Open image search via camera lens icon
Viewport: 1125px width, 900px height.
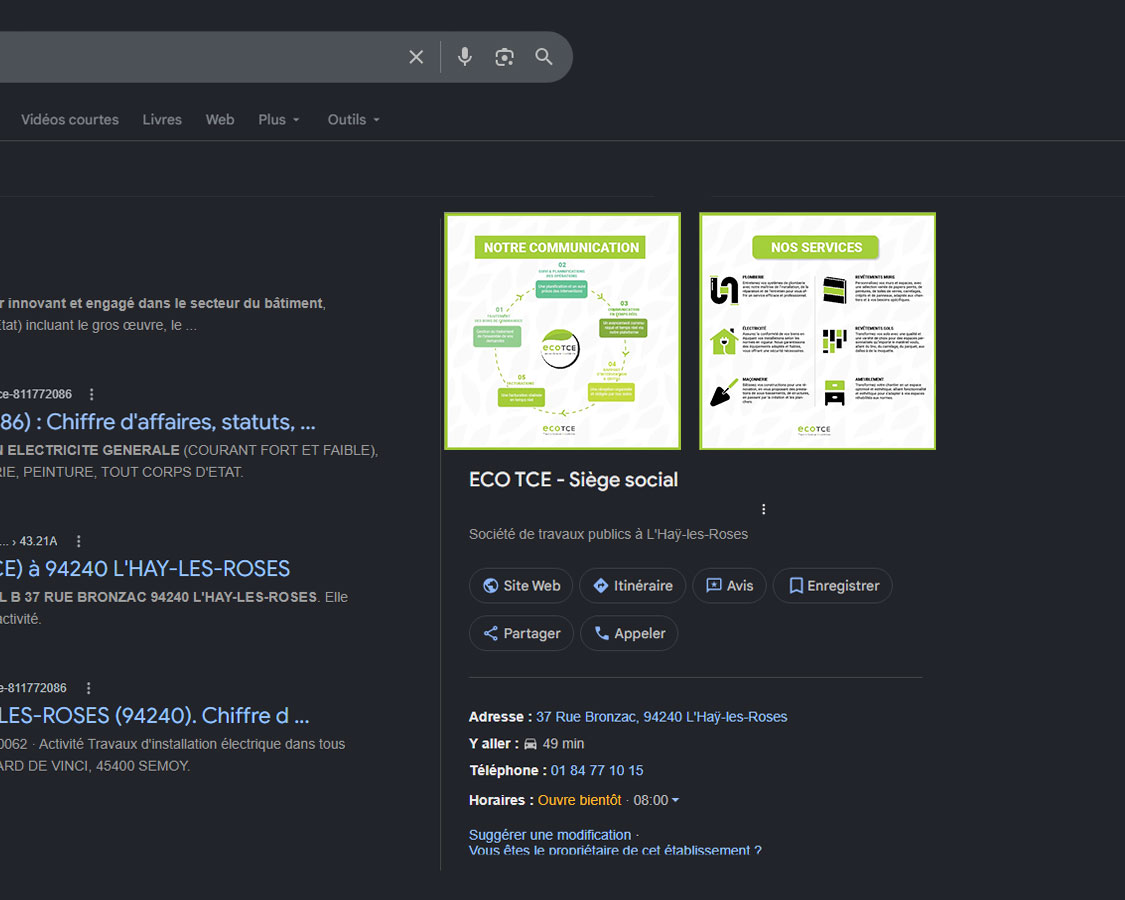click(504, 57)
